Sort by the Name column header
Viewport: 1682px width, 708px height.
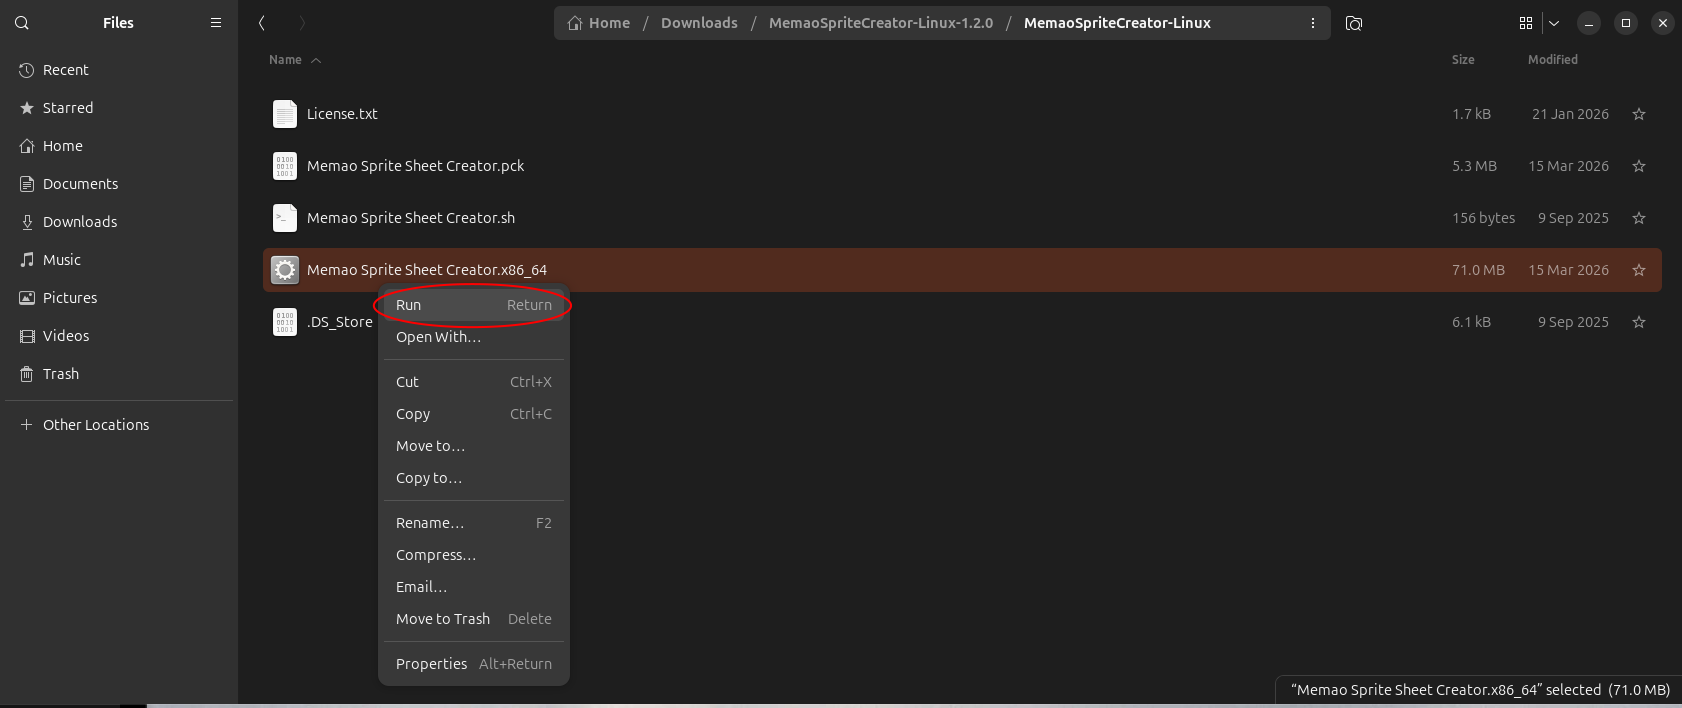(295, 60)
